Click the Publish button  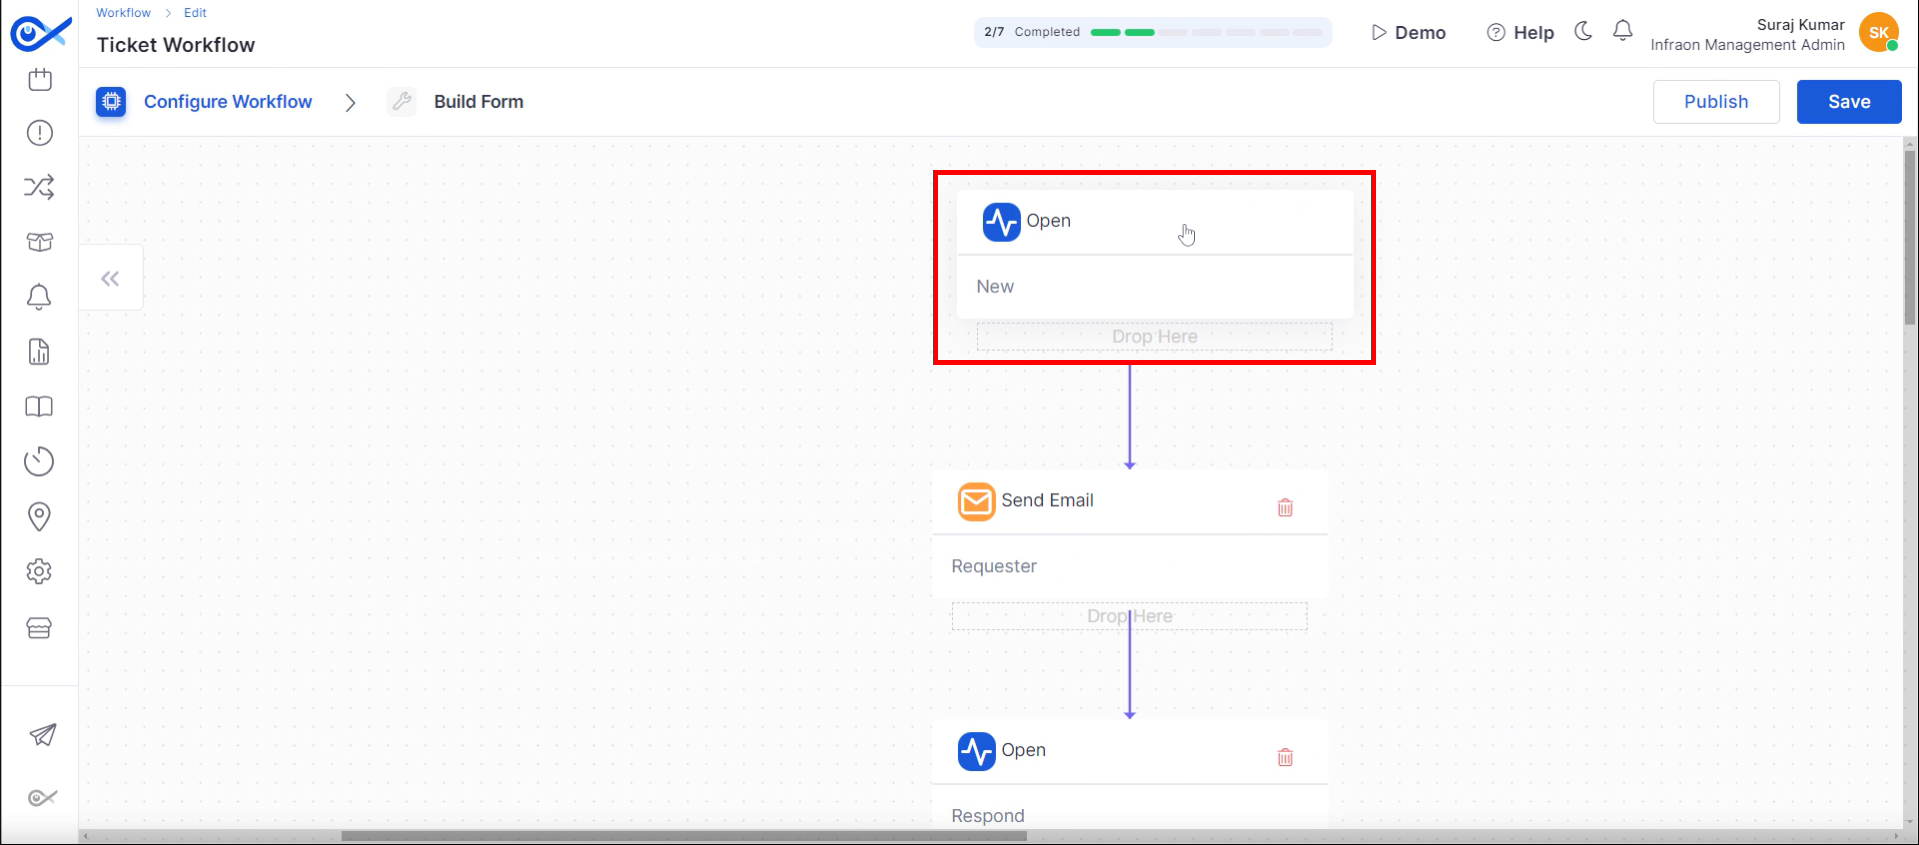1715,102
